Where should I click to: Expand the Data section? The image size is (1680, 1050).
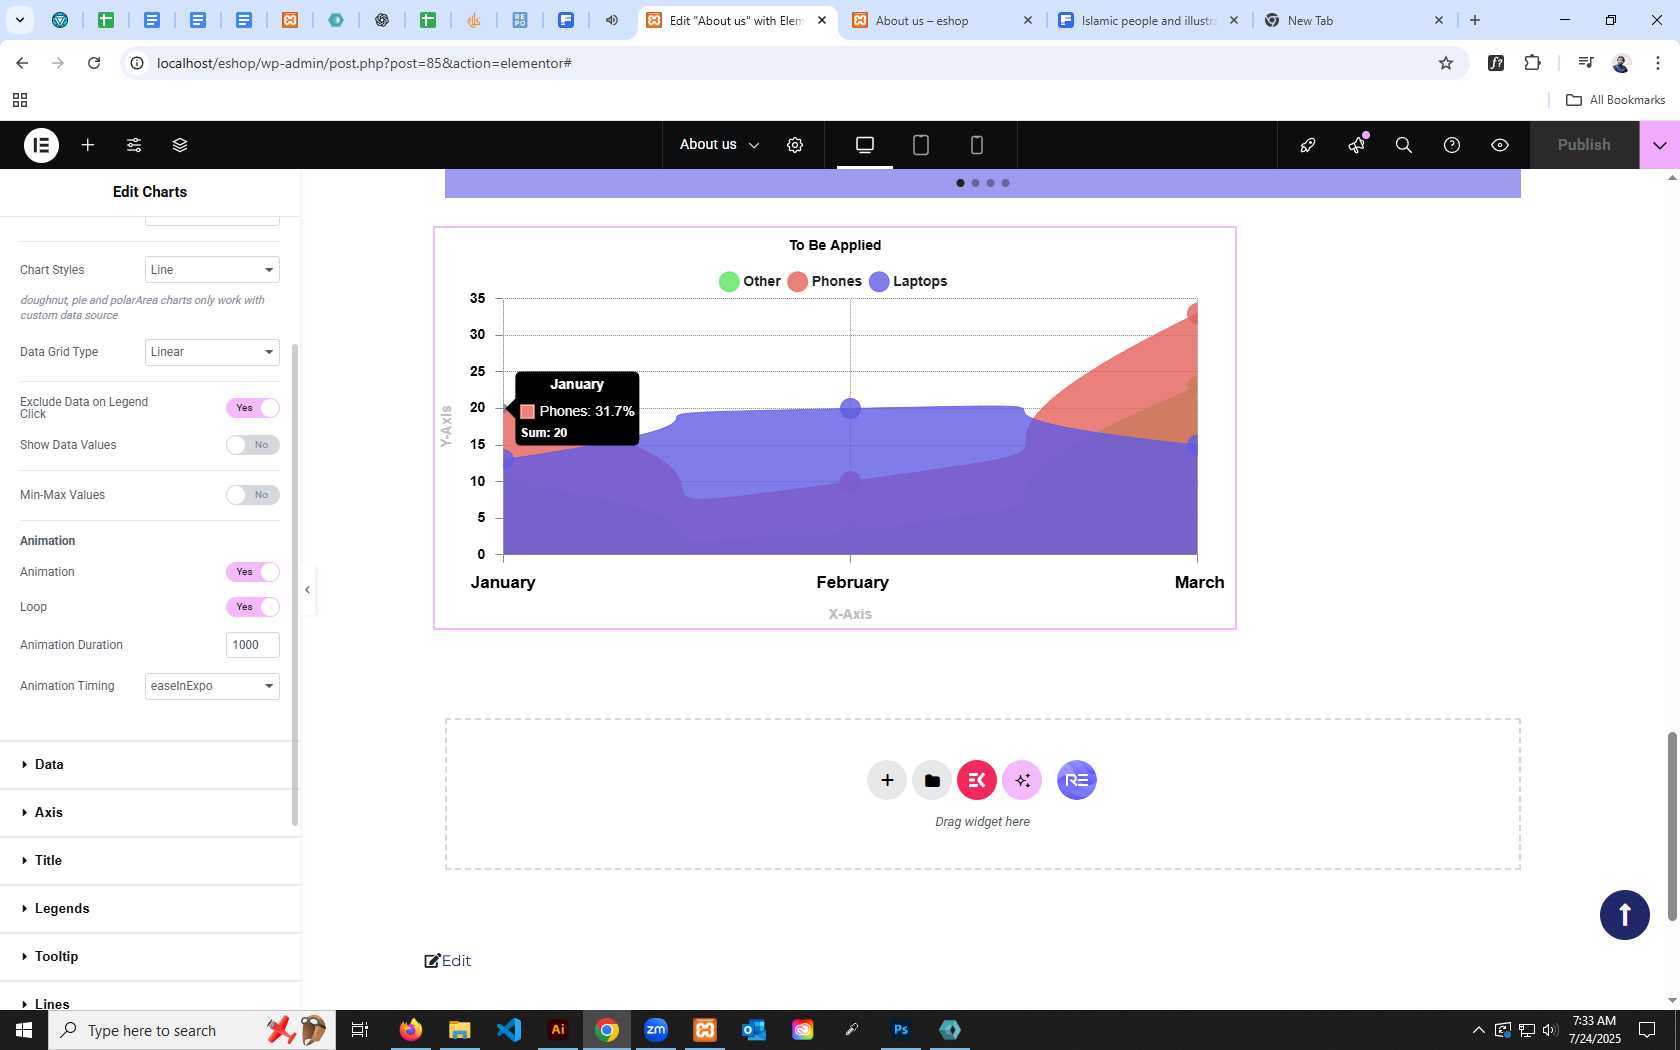click(x=150, y=765)
